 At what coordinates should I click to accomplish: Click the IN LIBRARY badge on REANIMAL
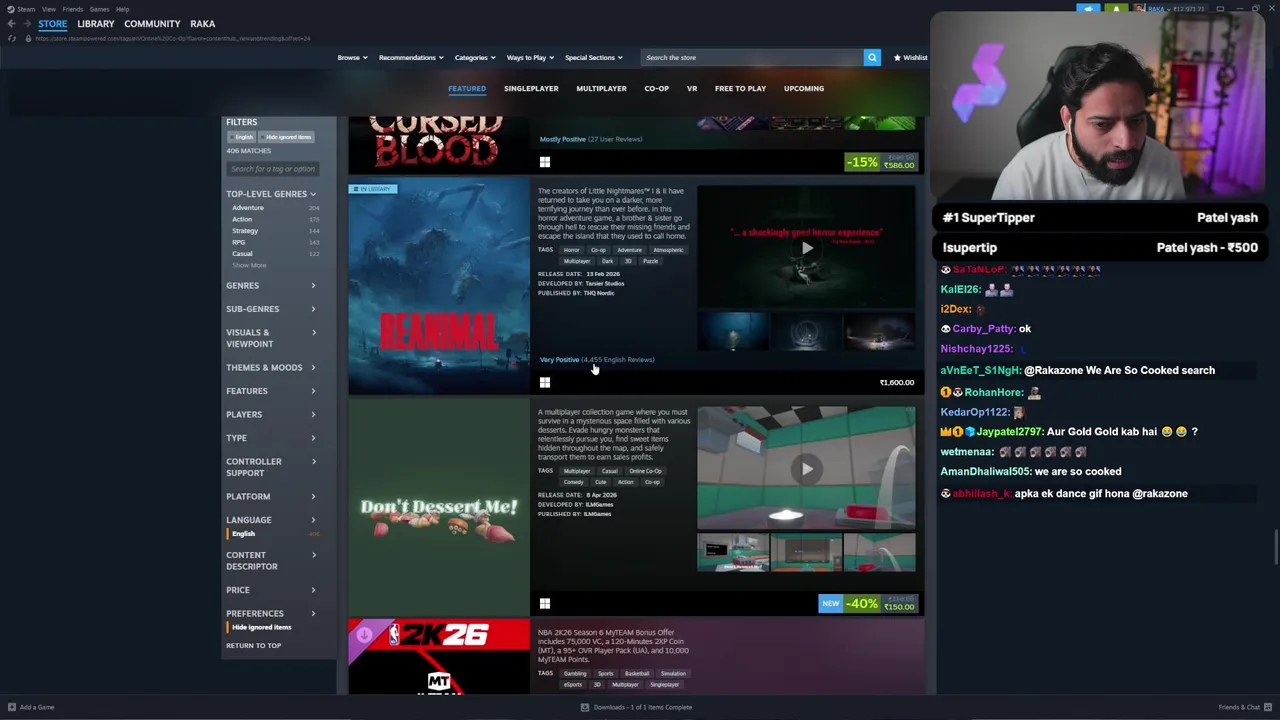click(373, 189)
